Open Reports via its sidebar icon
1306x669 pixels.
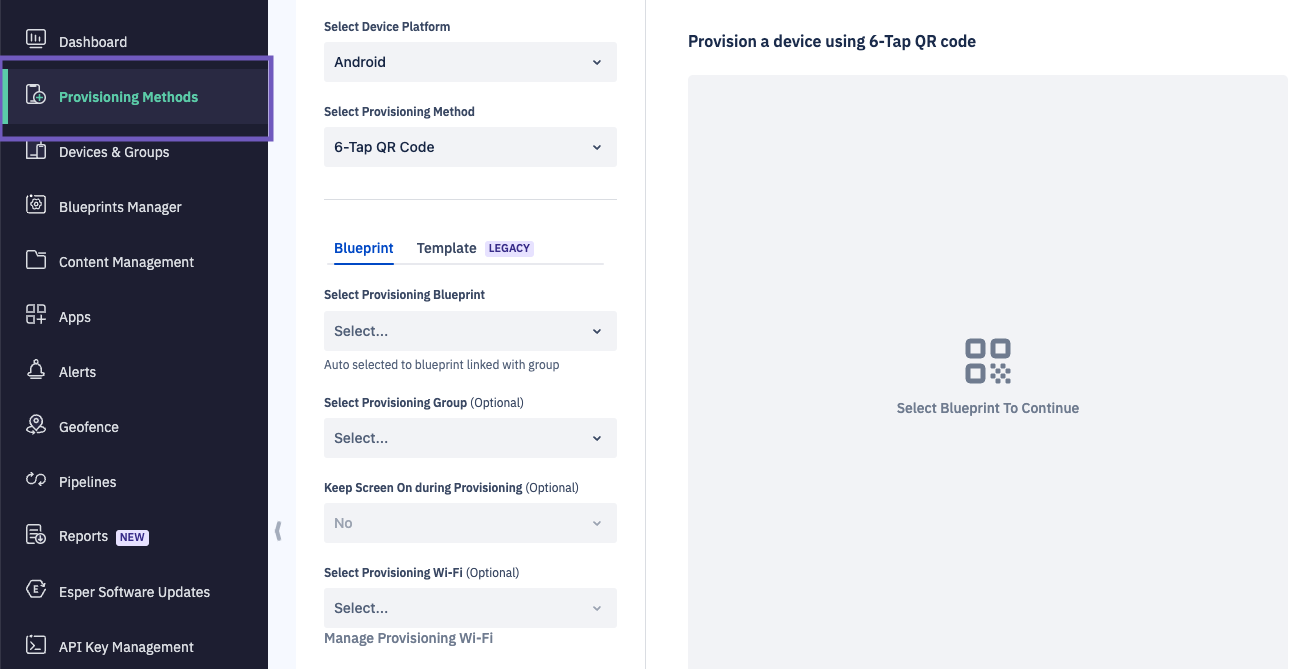click(36, 536)
